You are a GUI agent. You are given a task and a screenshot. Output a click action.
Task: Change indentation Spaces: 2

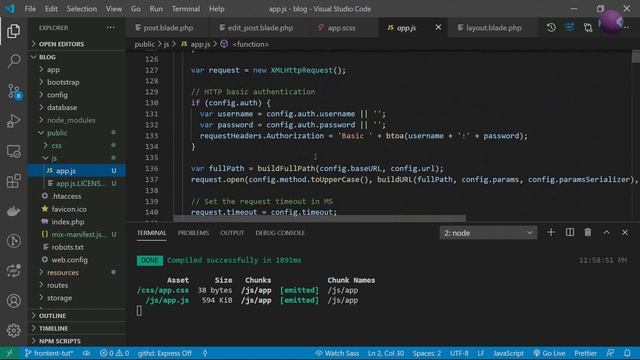pyautogui.click(x=427, y=353)
